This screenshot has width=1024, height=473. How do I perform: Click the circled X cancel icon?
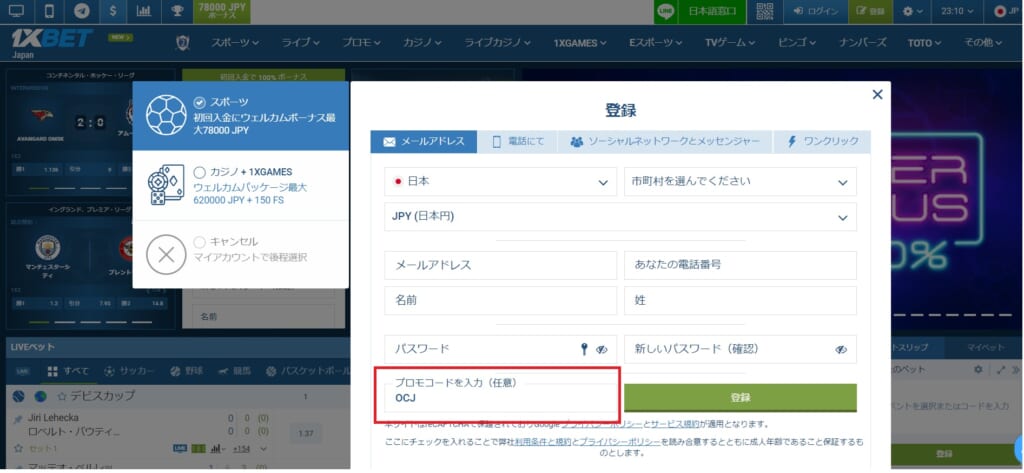(166, 254)
